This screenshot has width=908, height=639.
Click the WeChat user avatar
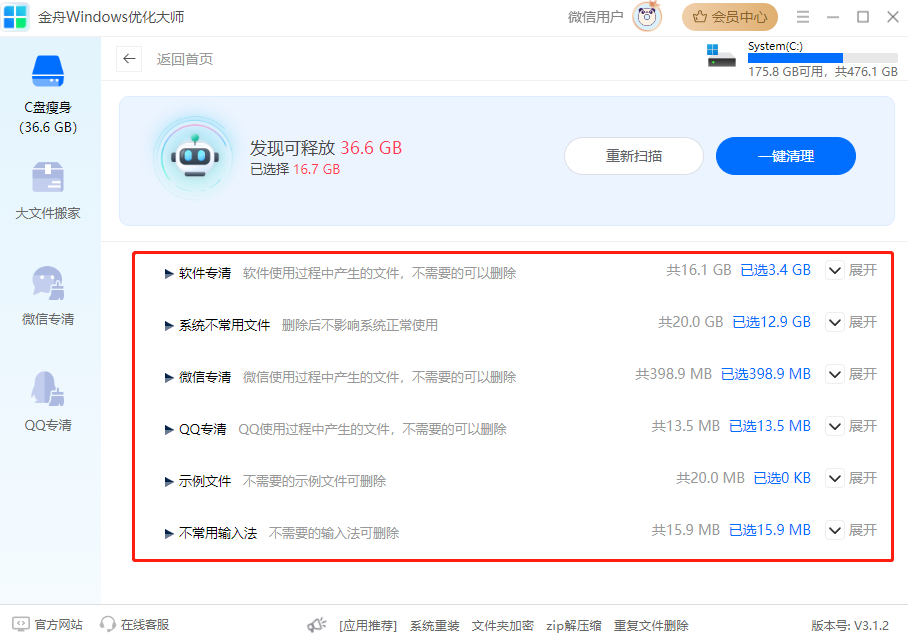pos(647,17)
